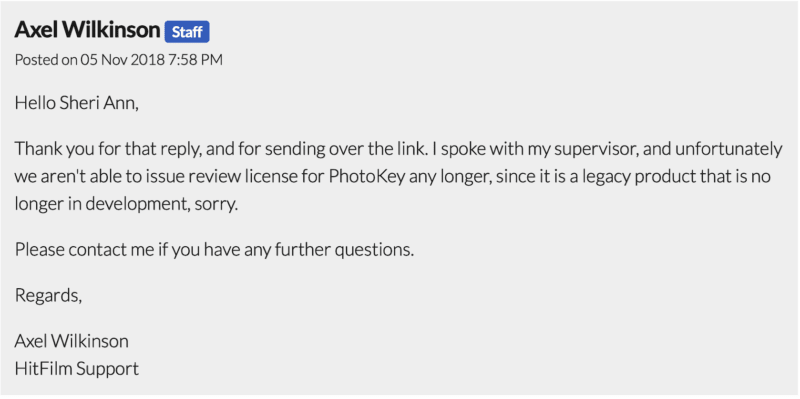
Task: Click the 'Posted on' label
Action: (x=45, y=60)
